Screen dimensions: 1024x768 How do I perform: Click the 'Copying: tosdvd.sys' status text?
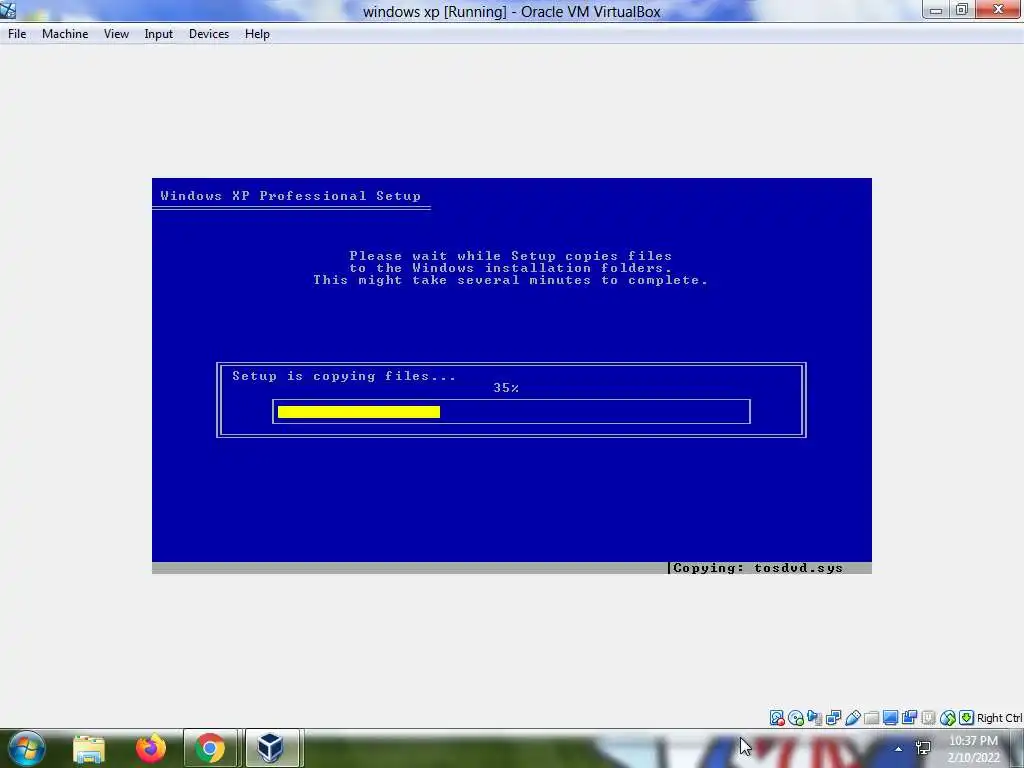[x=758, y=568]
